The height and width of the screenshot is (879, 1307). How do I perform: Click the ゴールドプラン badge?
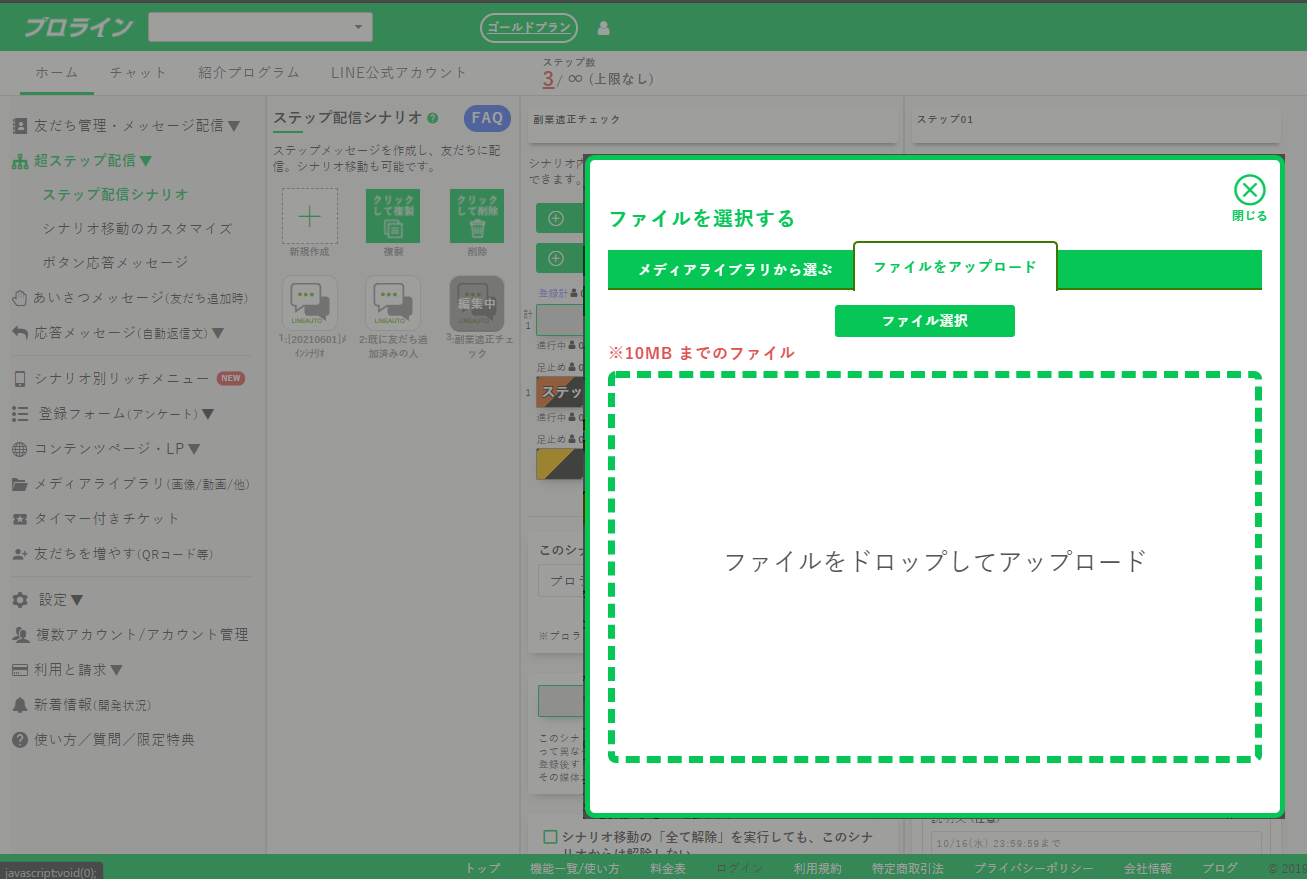pyautogui.click(x=529, y=27)
